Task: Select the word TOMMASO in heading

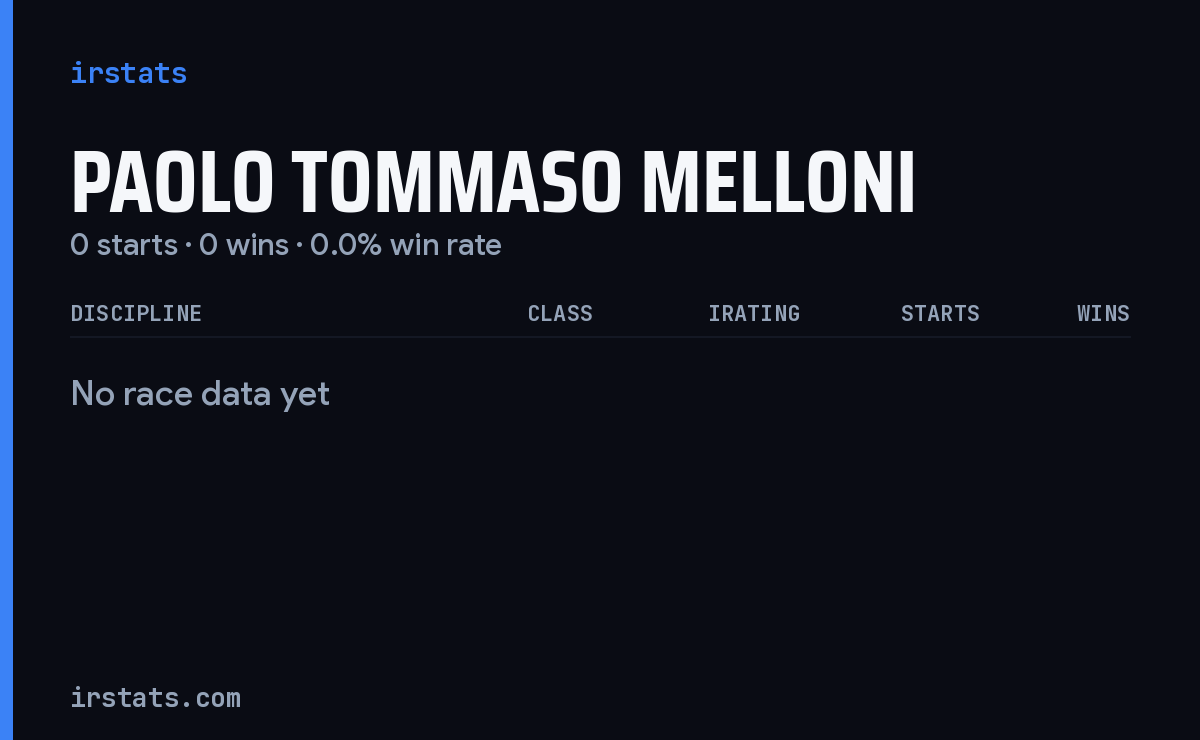Action: pyautogui.click(x=457, y=184)
